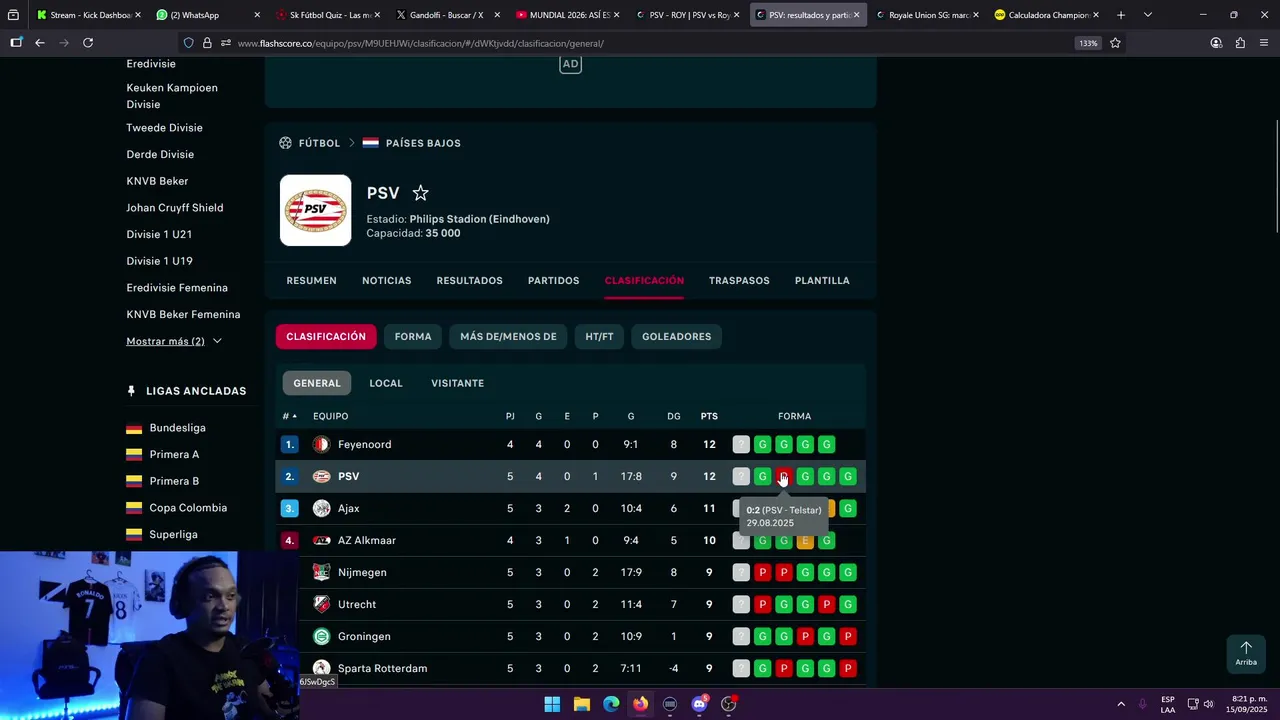Click the Feyenoord team crest icon
The width and height of the screenshot is (1280, 720).
(321, 444)
